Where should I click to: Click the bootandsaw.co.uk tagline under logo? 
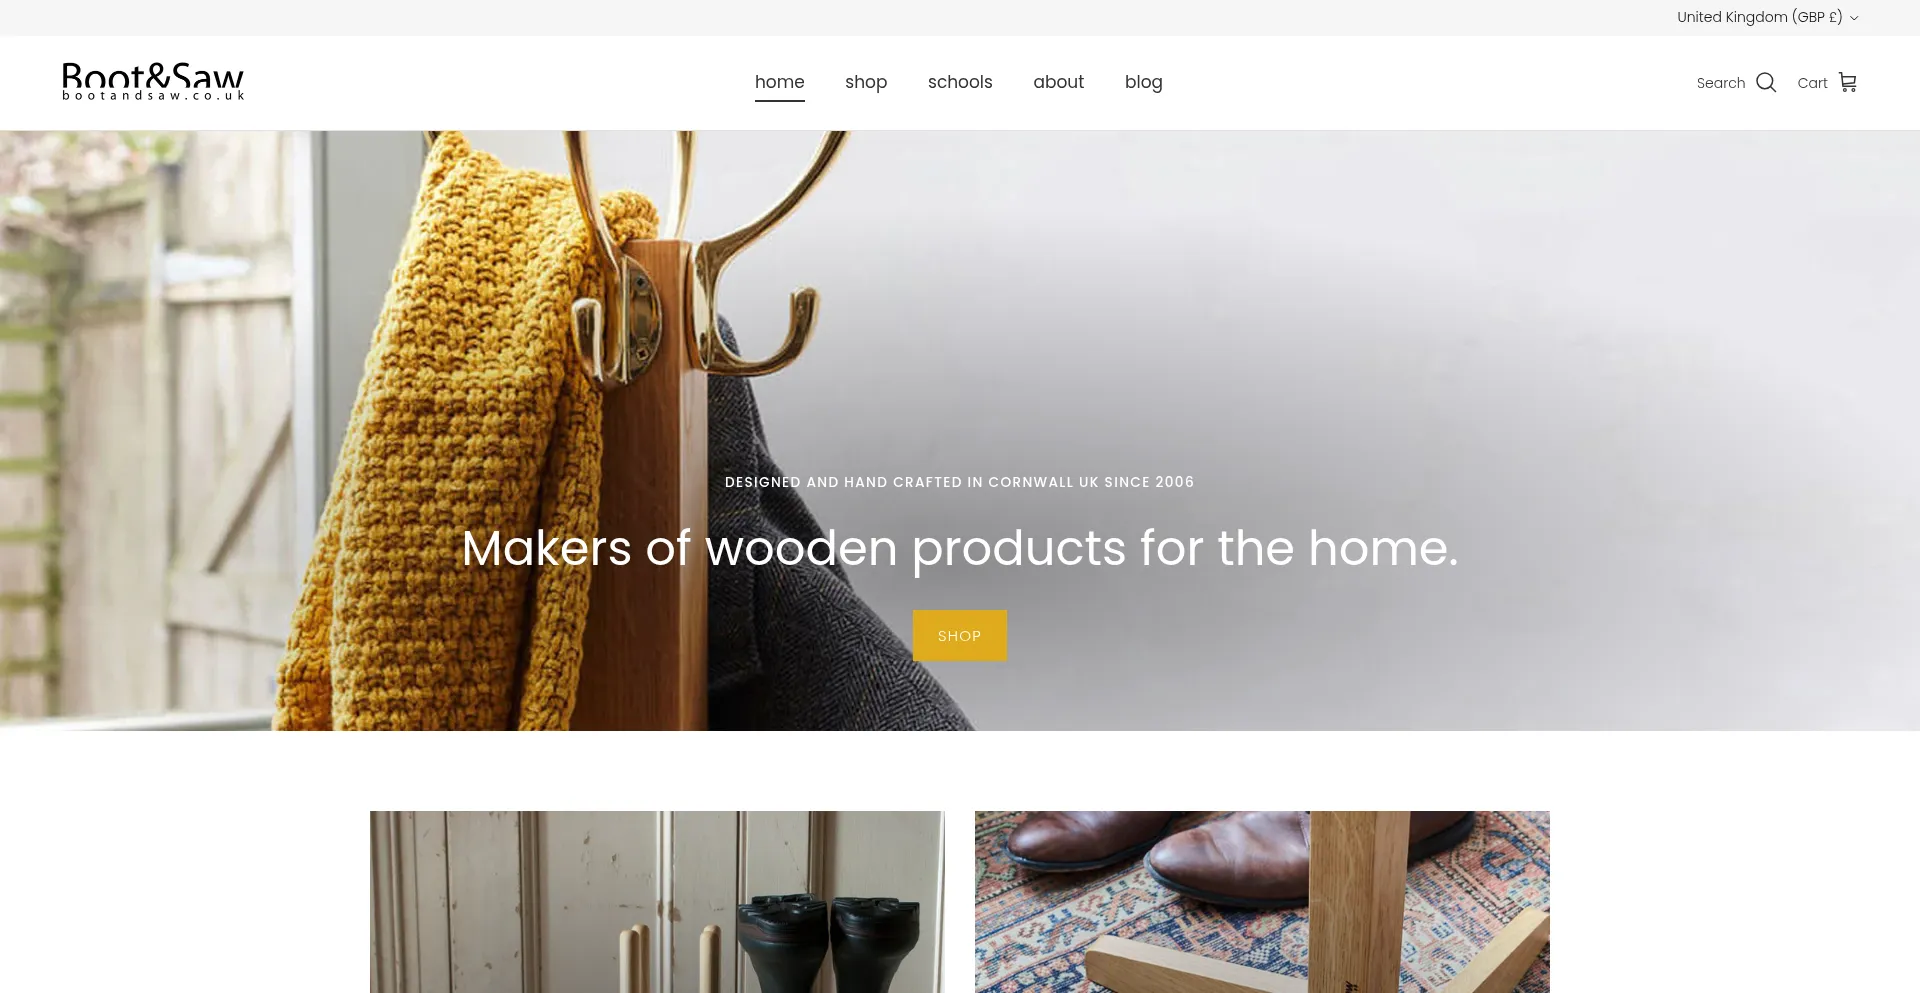(x=153, y=96)
